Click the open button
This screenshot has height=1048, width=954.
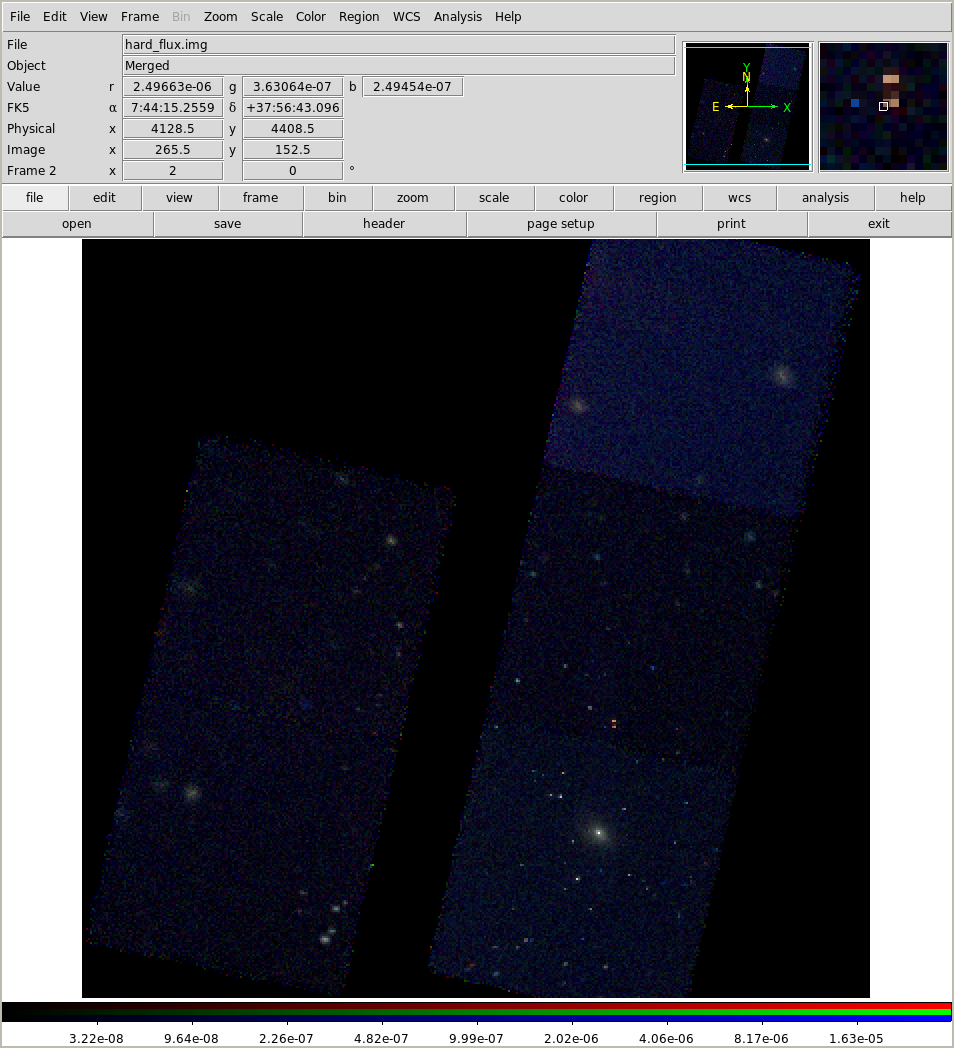(x=77, y=224)
